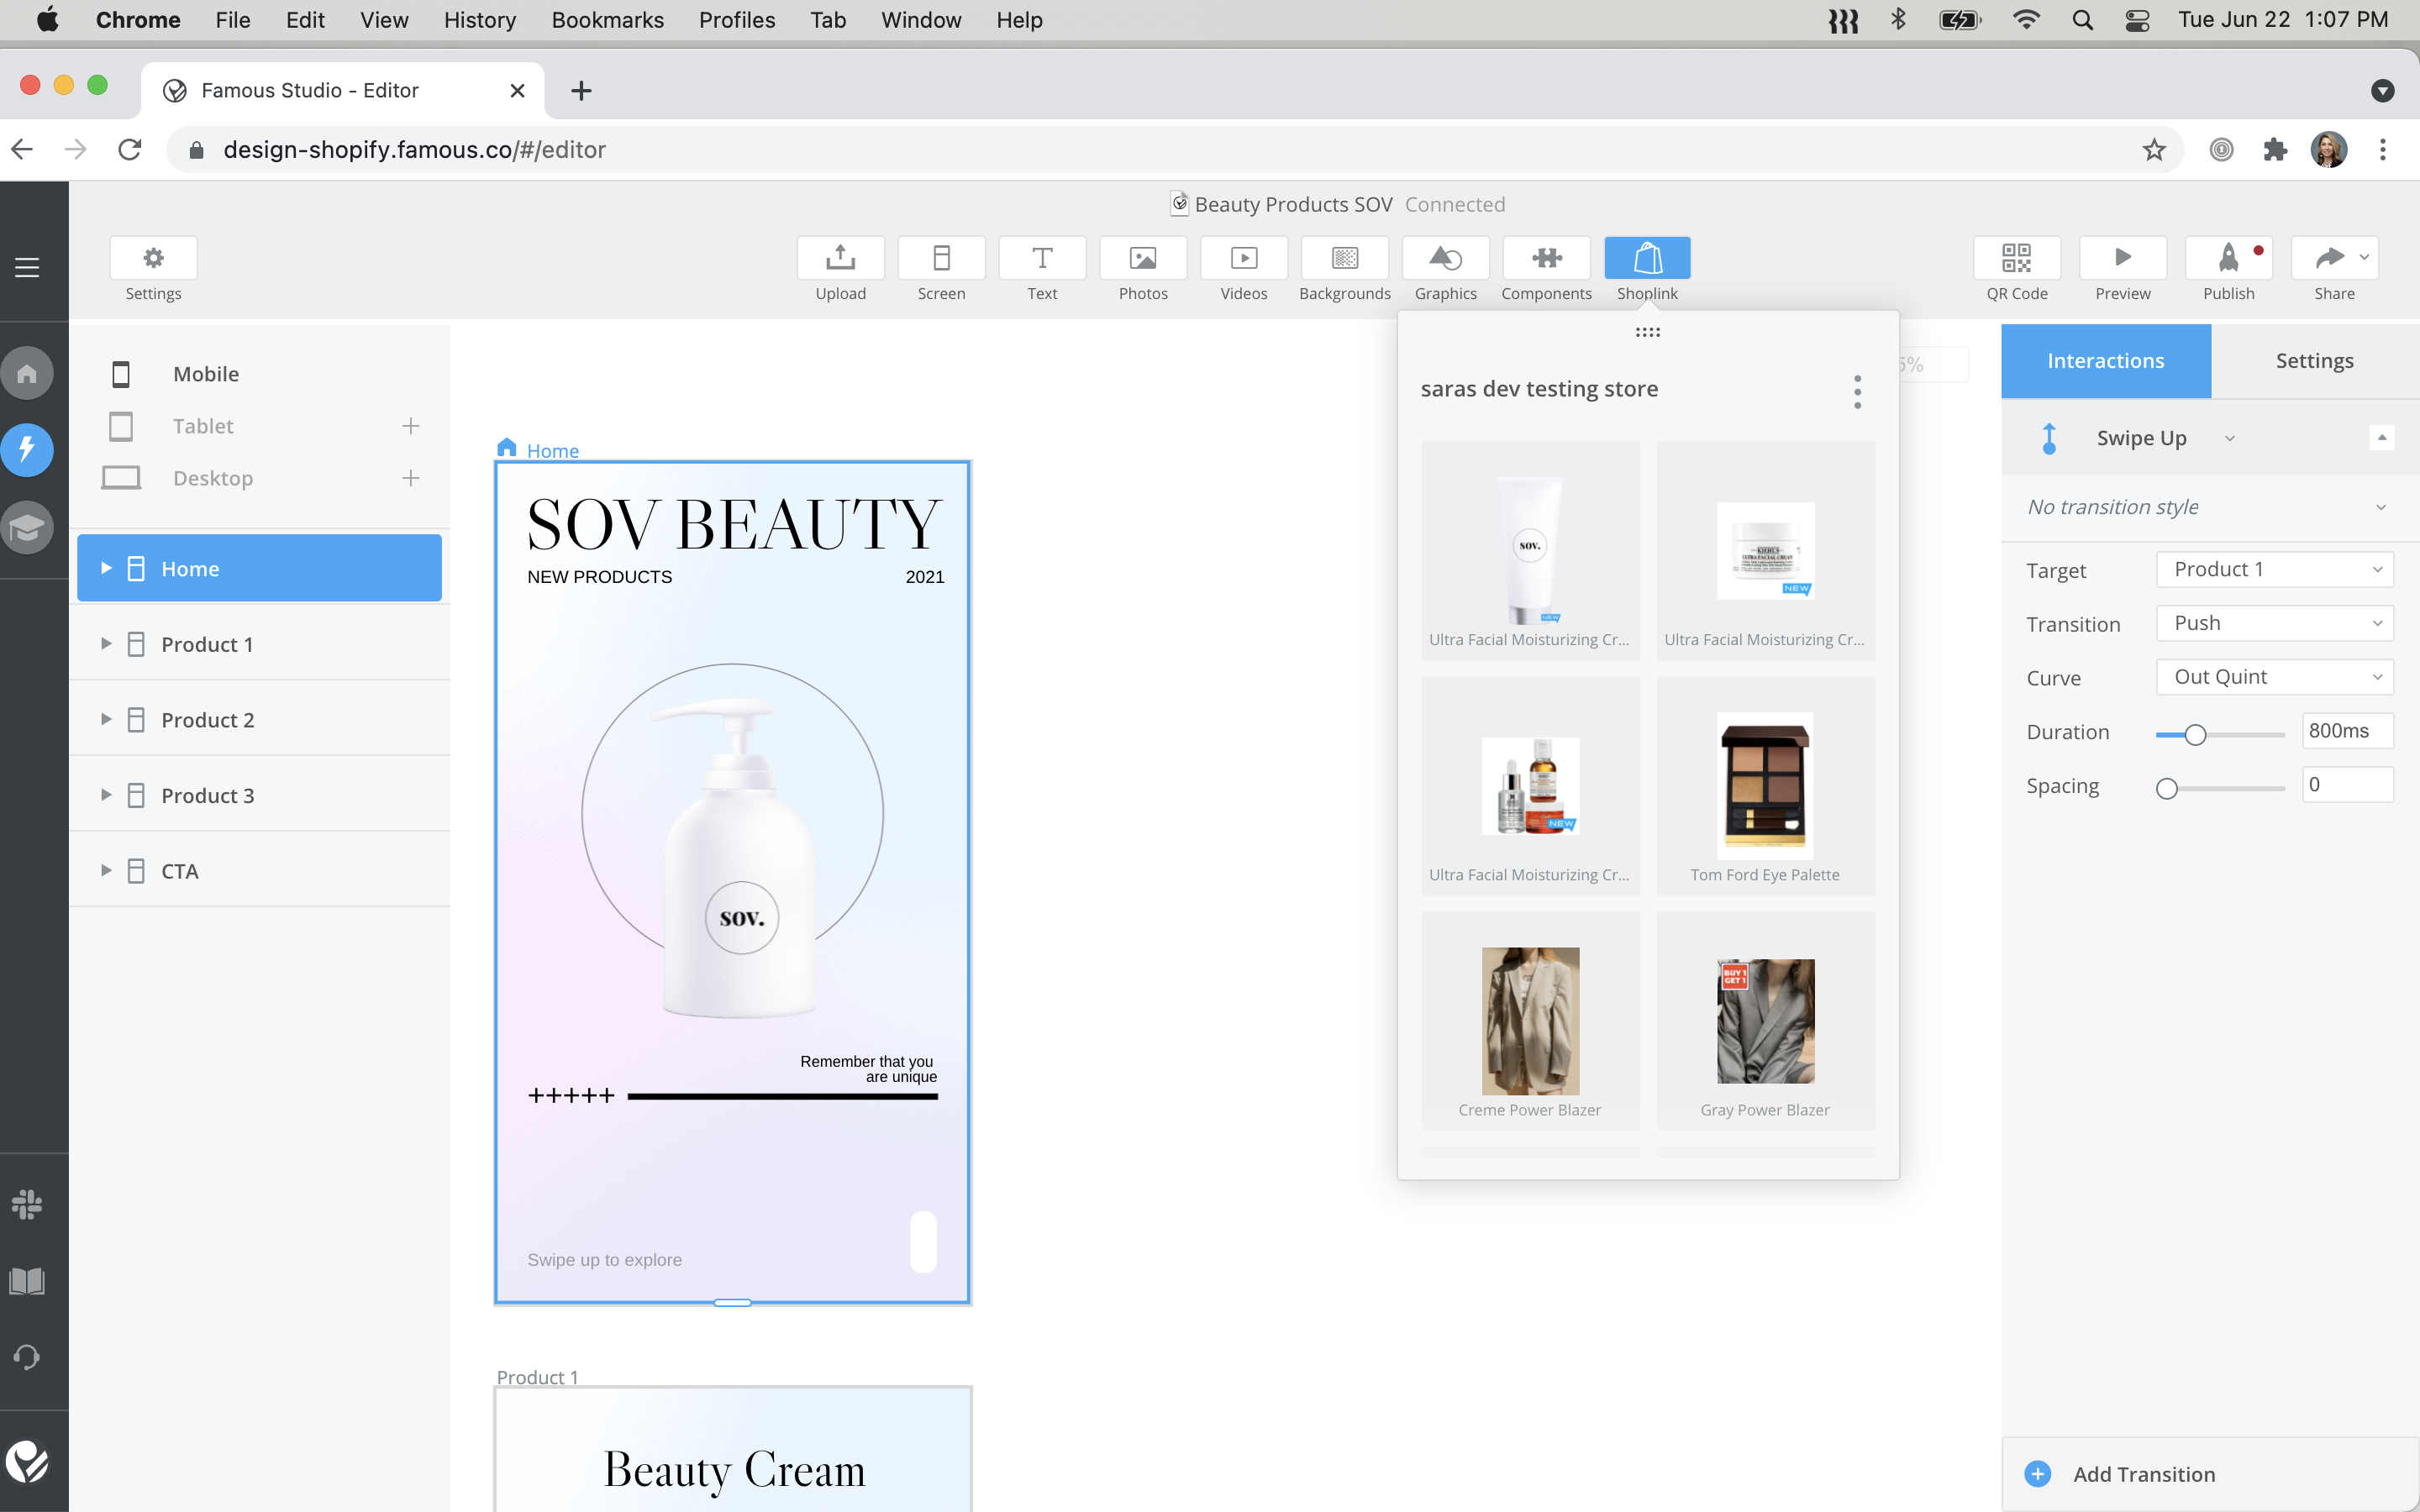This screenshot has width=2420, height=1512.
Task: Collapse the Swipe Up interaction panel
Action: (x=2381, y=438)
